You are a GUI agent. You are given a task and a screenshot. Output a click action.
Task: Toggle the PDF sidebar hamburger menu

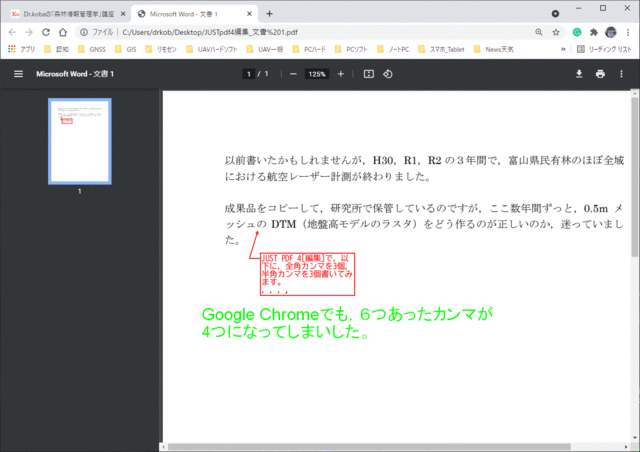pyautogui.click(x=18, y=74)
